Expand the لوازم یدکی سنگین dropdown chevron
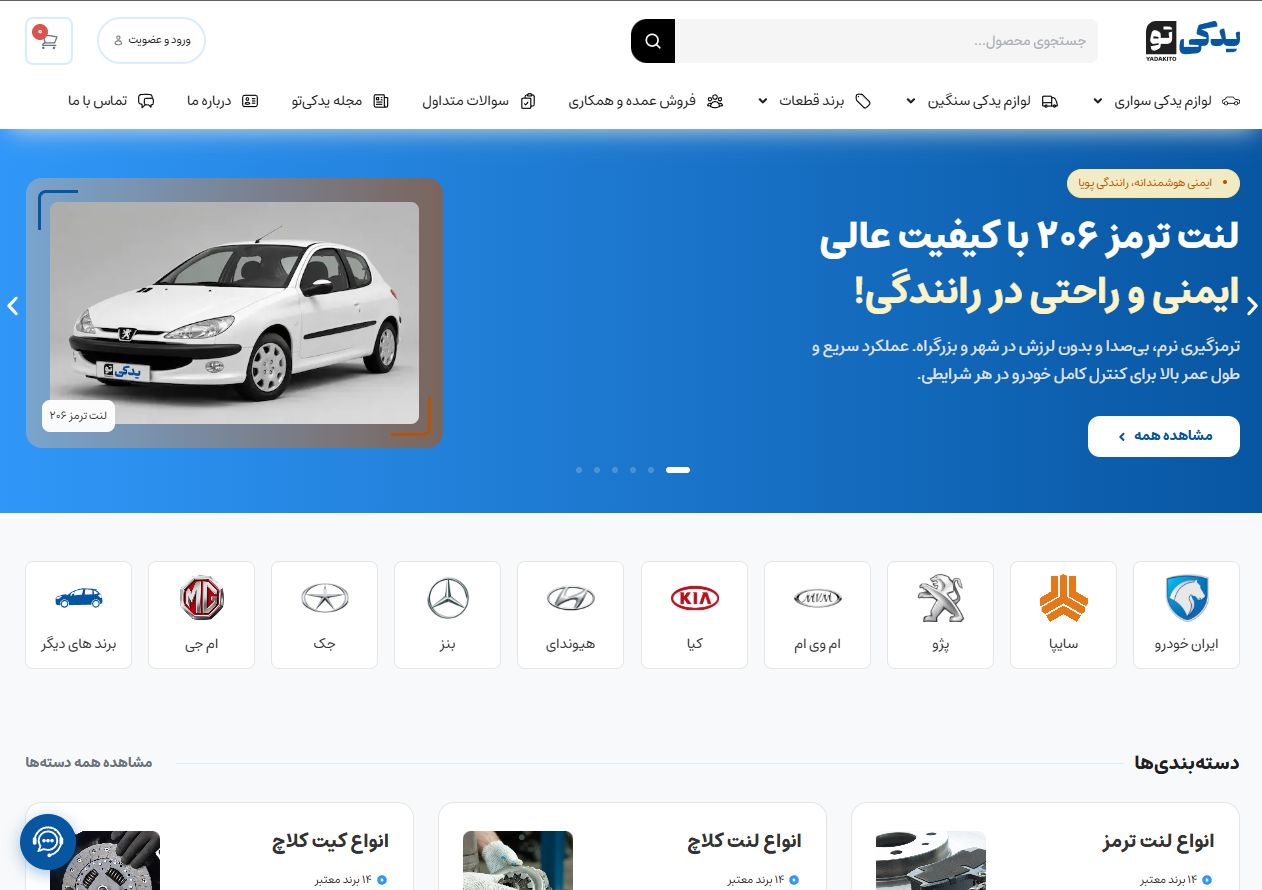Viewport: 1262px width, 890px height. pos(911,101)
